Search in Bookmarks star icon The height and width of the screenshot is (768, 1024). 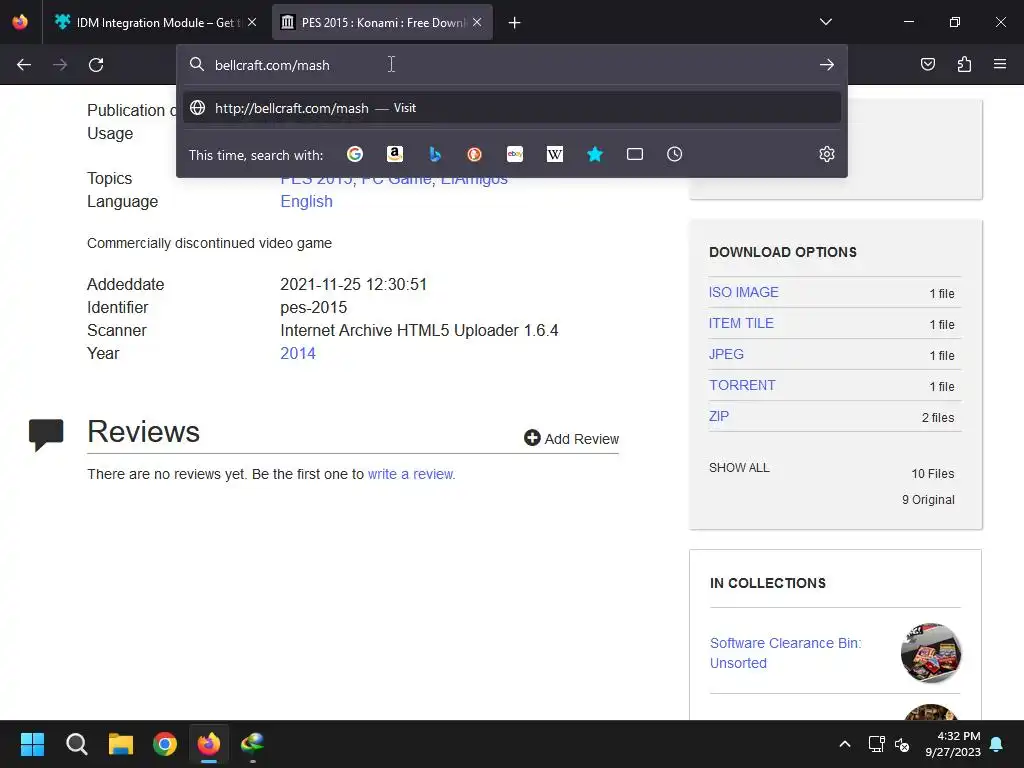pos(595,154)
